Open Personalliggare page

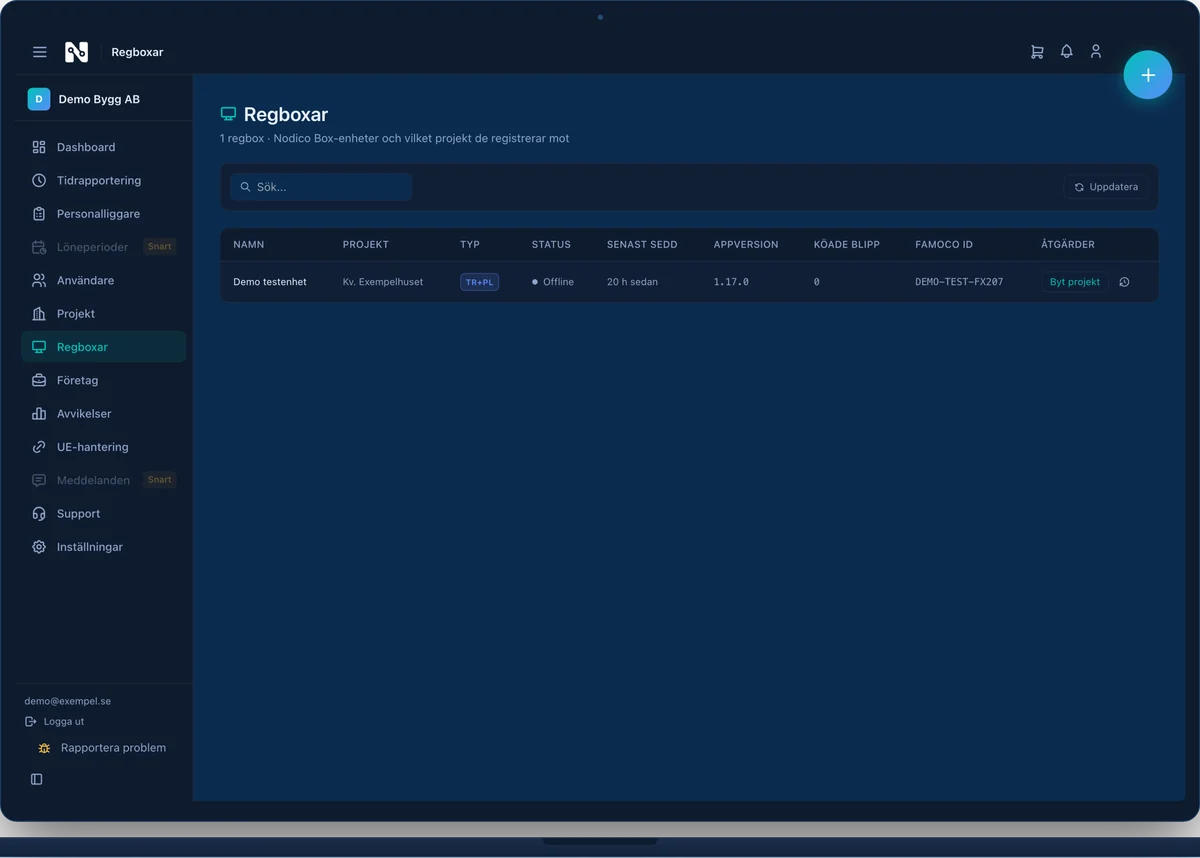click(103, 214)
